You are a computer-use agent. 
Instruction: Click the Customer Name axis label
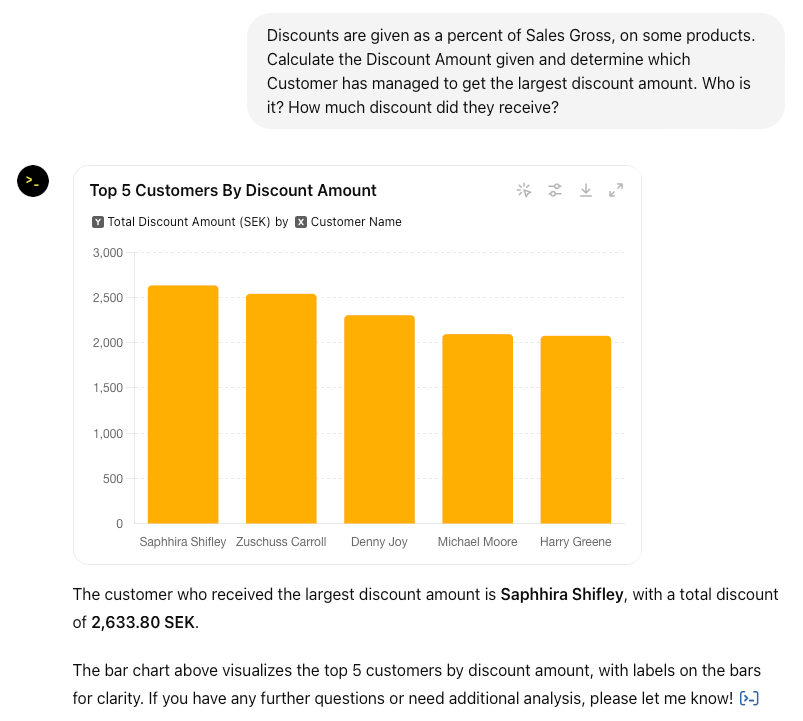(x=356, y=222)
